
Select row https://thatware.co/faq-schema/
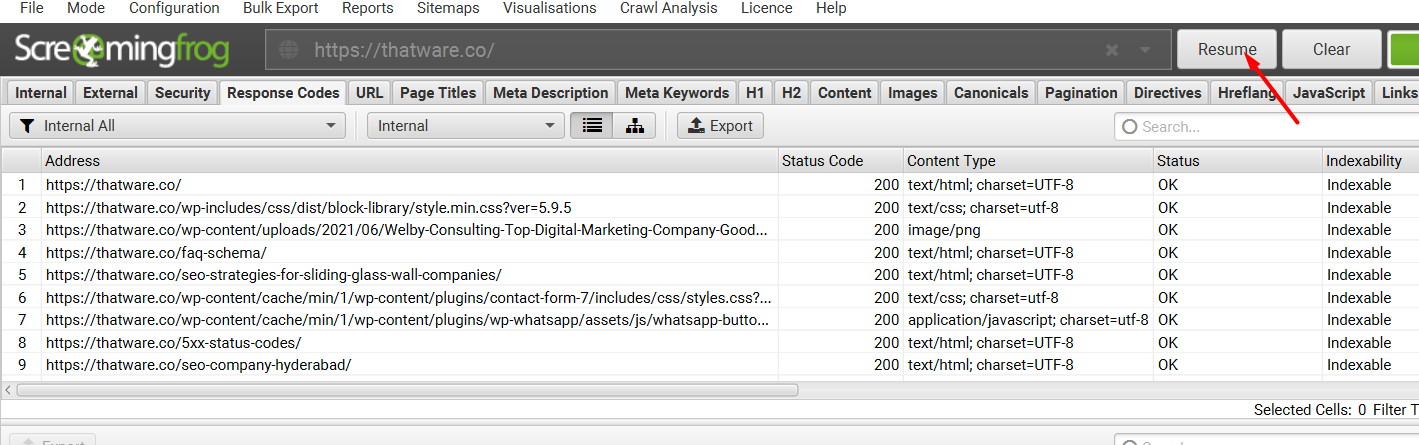coord(156,253)
